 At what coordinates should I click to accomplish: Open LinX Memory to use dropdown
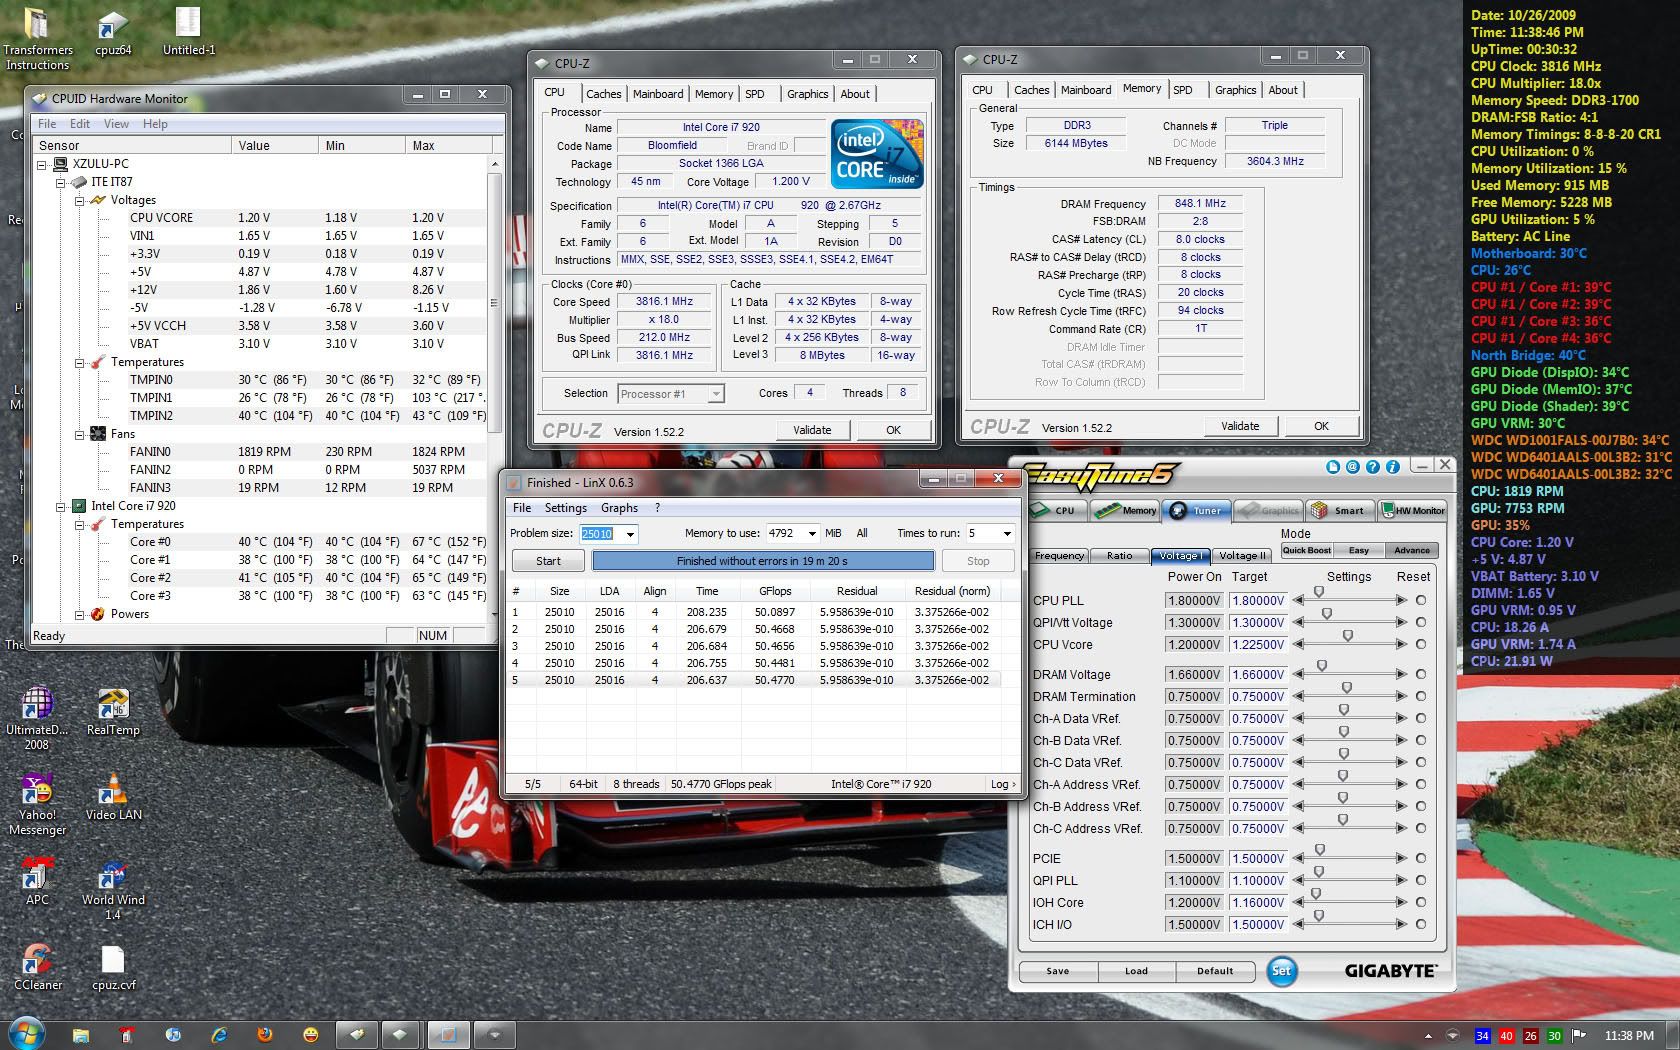pyautogui.click(x=811, y=533)
